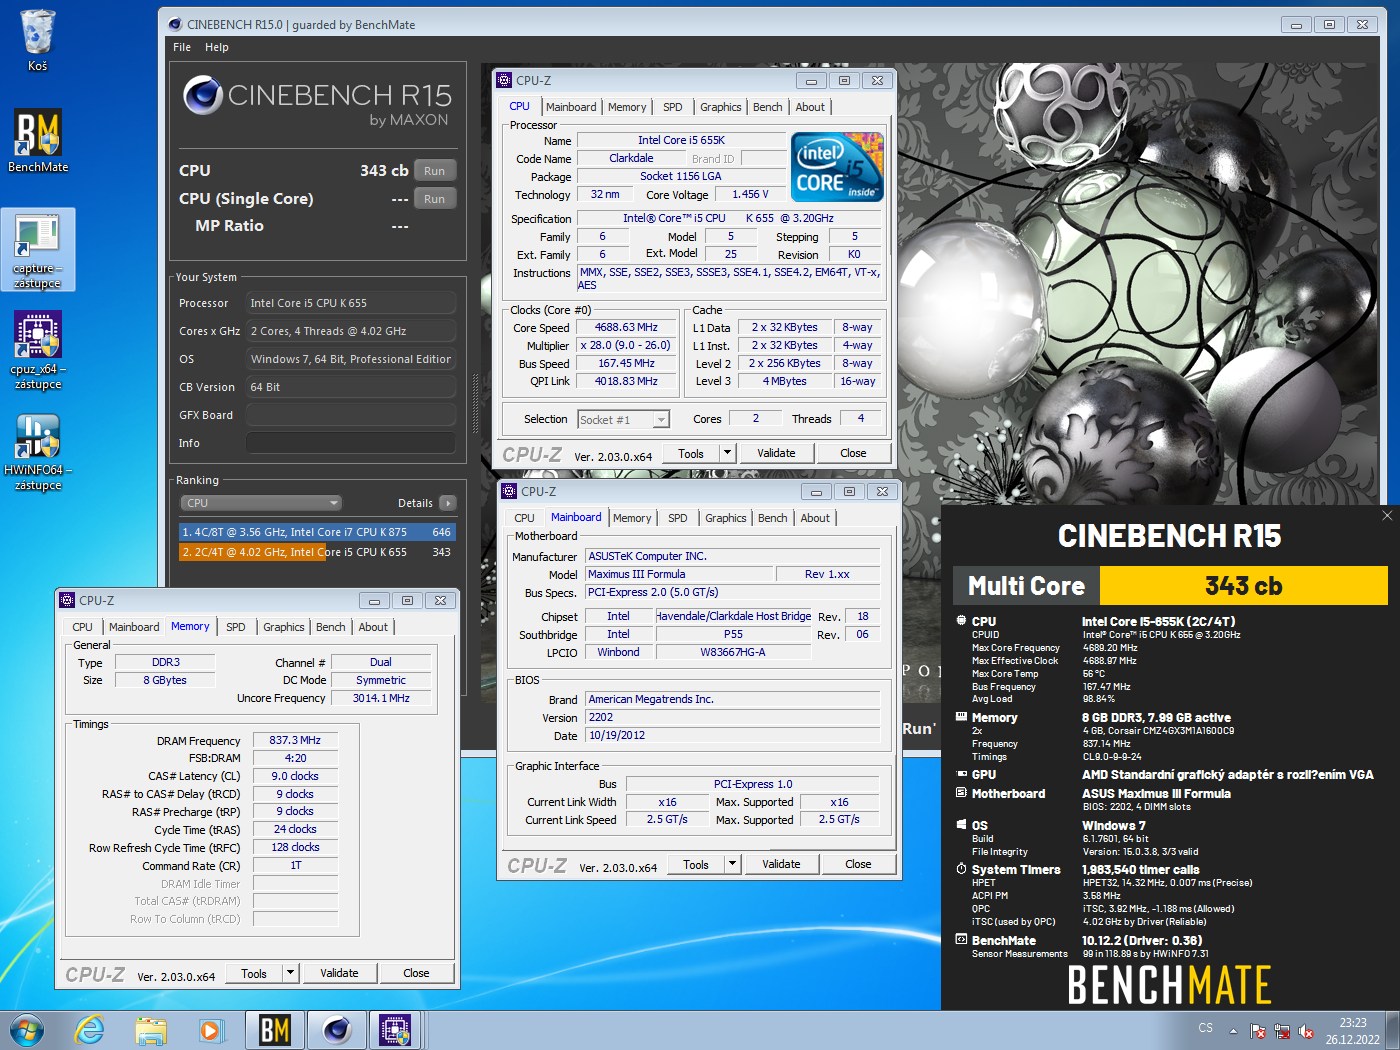
Task: Click the GFX Board field in Cinebench
Action: [351, 415]
